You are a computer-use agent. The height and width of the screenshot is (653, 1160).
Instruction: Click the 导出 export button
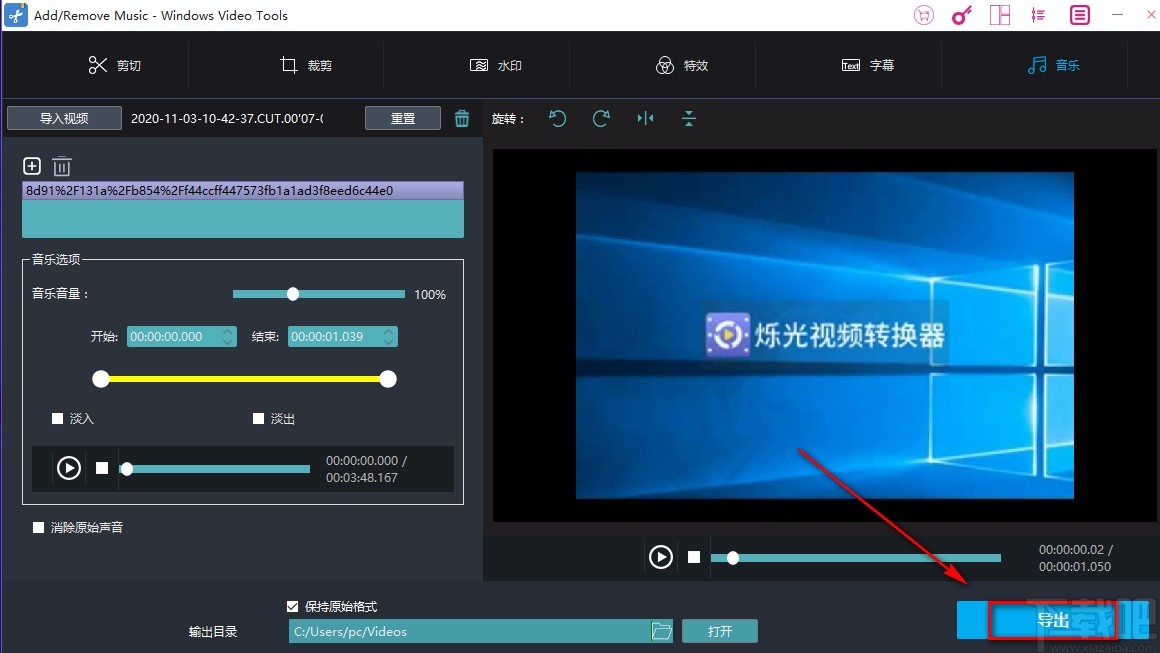[1052, 620]
